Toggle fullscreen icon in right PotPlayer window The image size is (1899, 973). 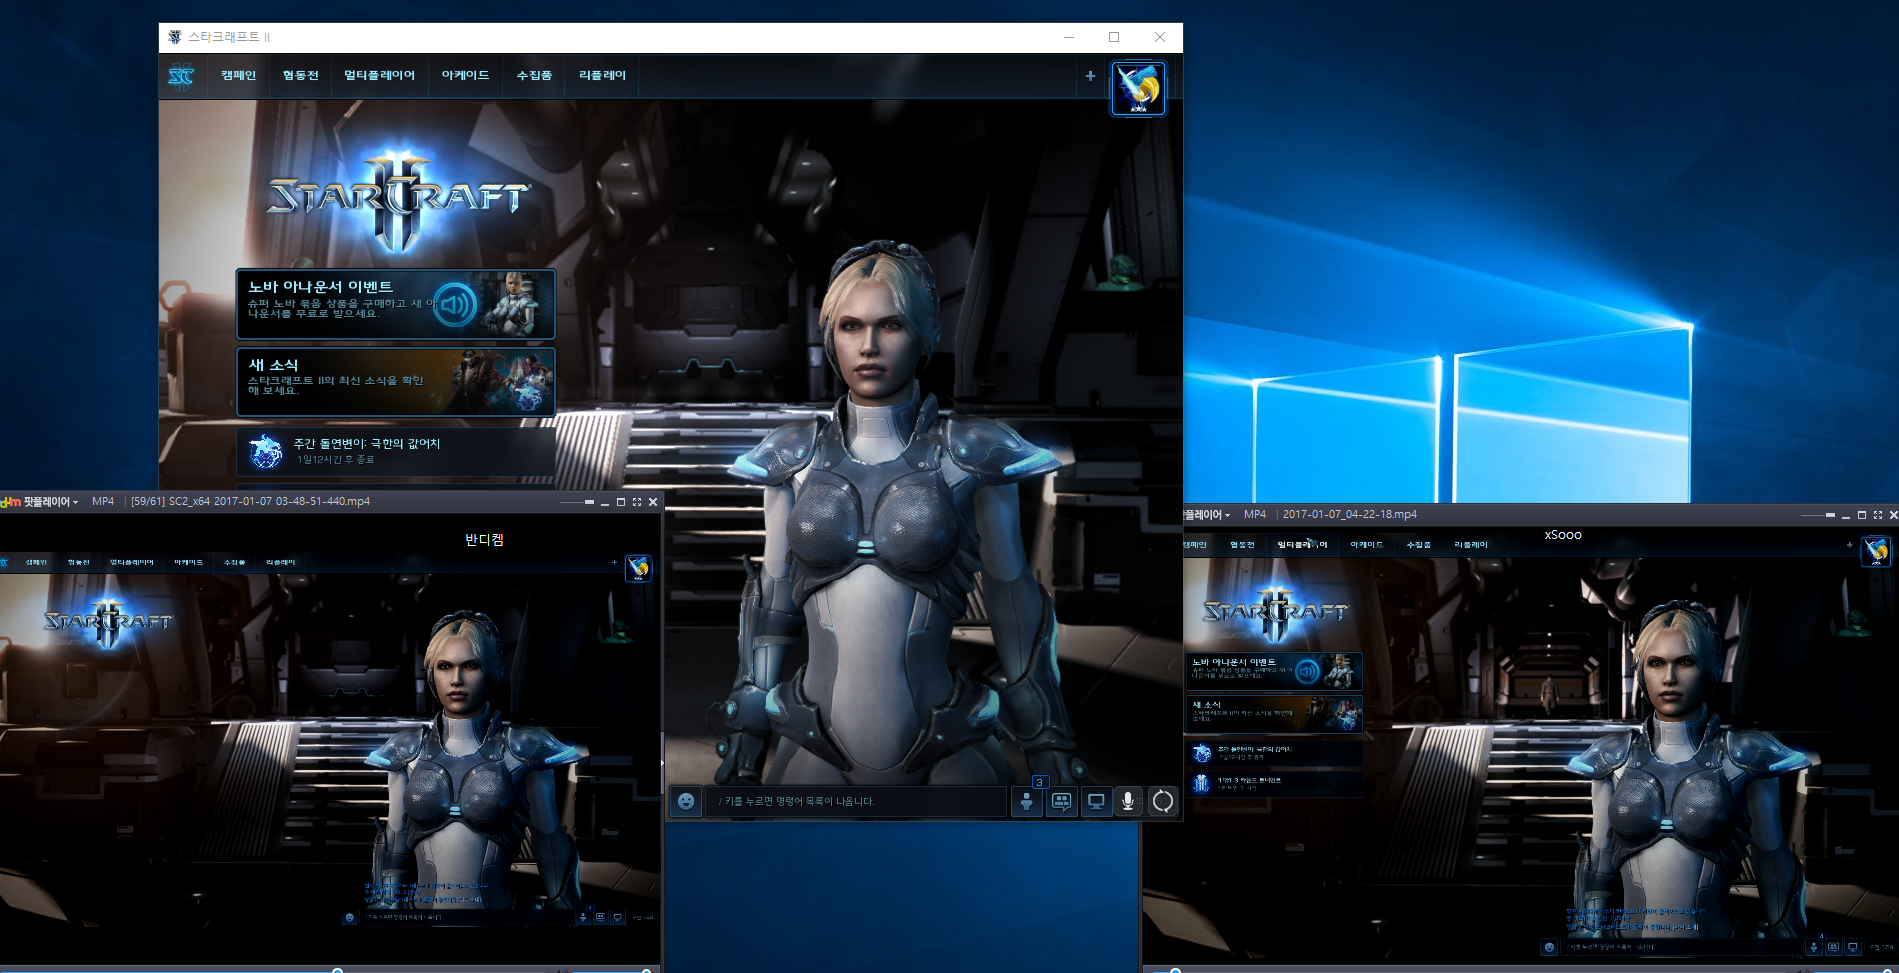1878,515
